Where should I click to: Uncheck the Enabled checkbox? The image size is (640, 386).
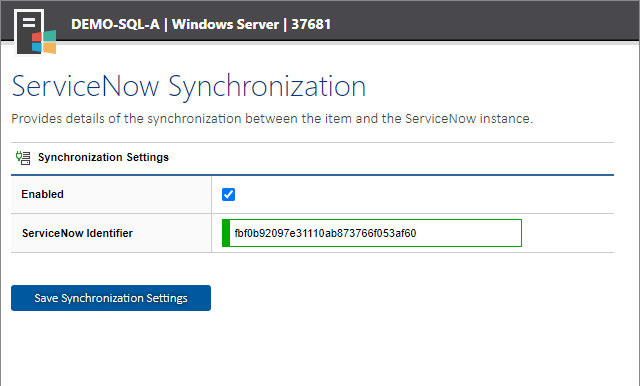229,195
